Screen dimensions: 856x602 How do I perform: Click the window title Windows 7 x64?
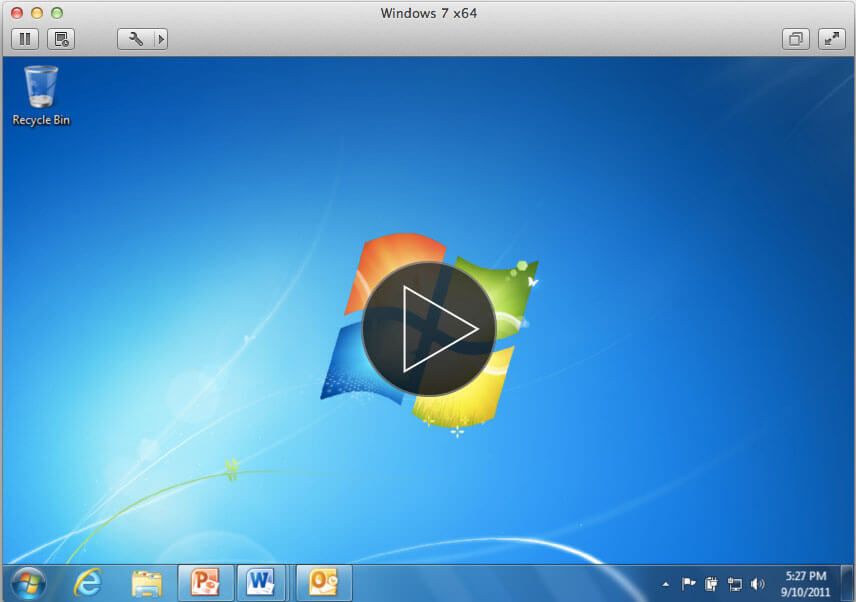click(x=429, y=13)
